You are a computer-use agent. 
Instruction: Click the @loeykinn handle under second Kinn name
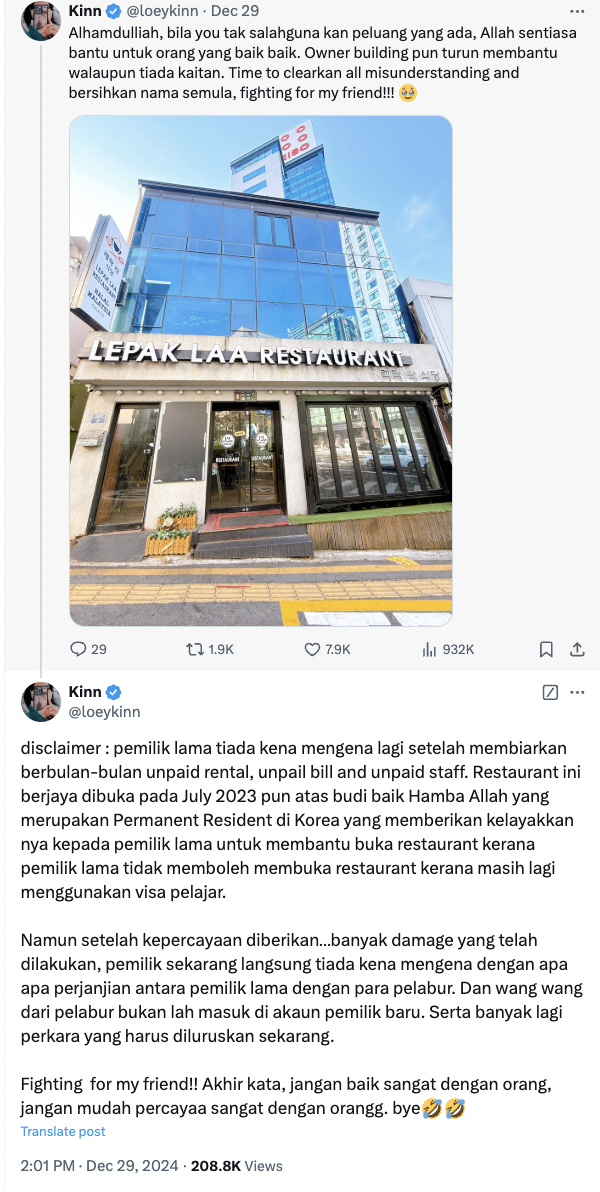105,712
